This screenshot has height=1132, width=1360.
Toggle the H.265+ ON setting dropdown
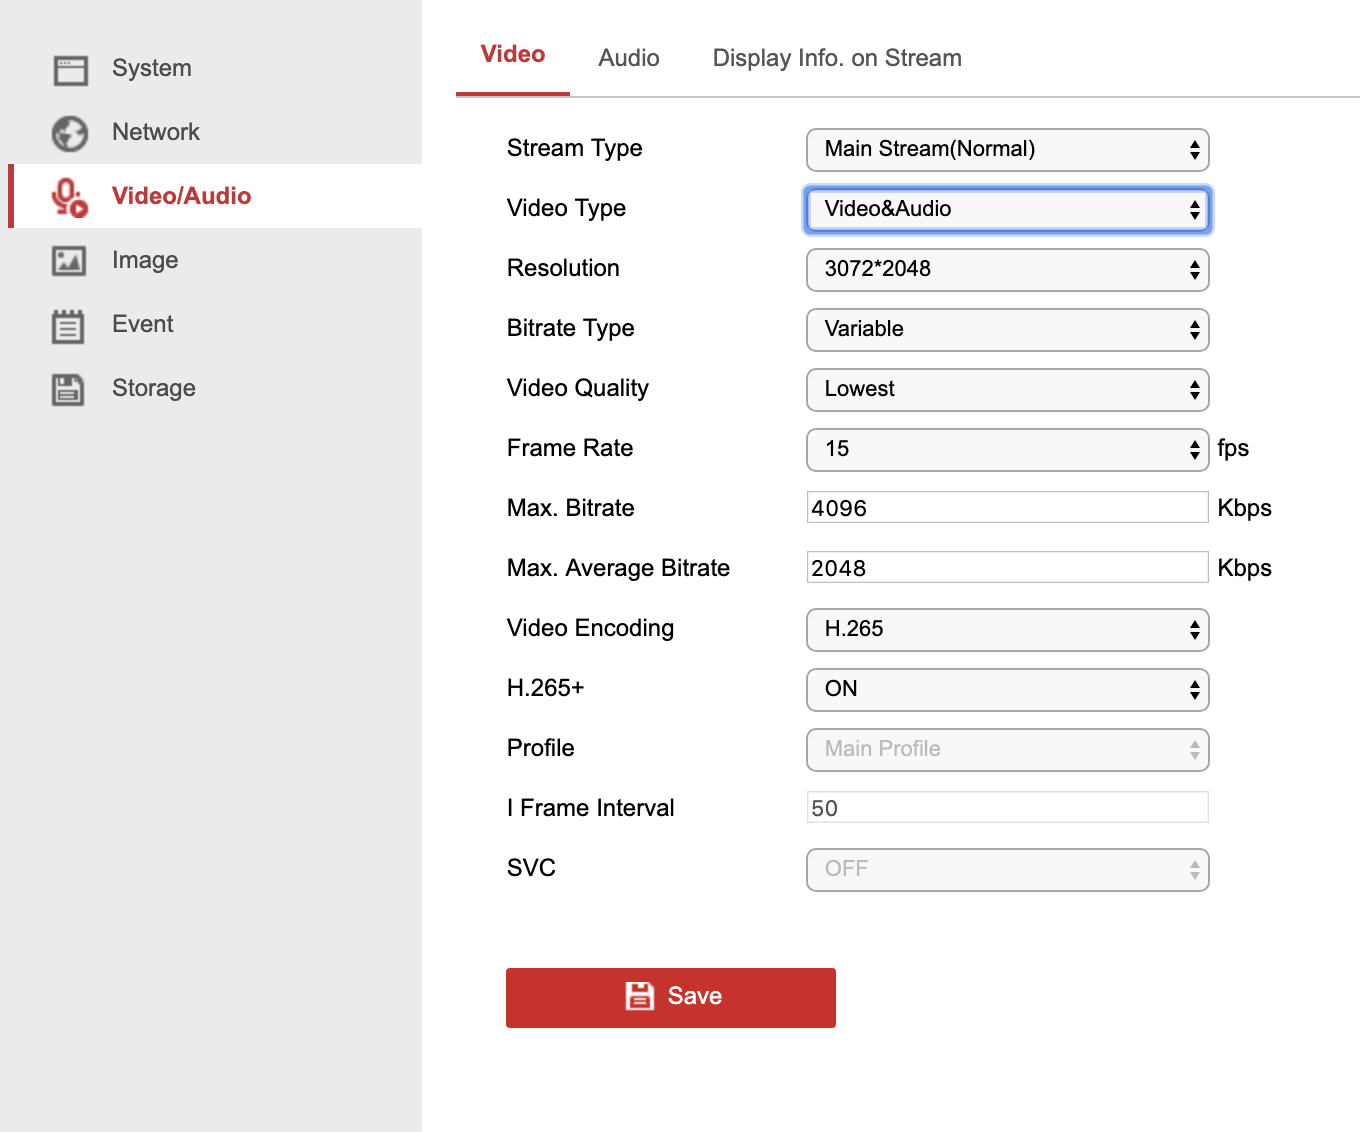[1007, 690]
